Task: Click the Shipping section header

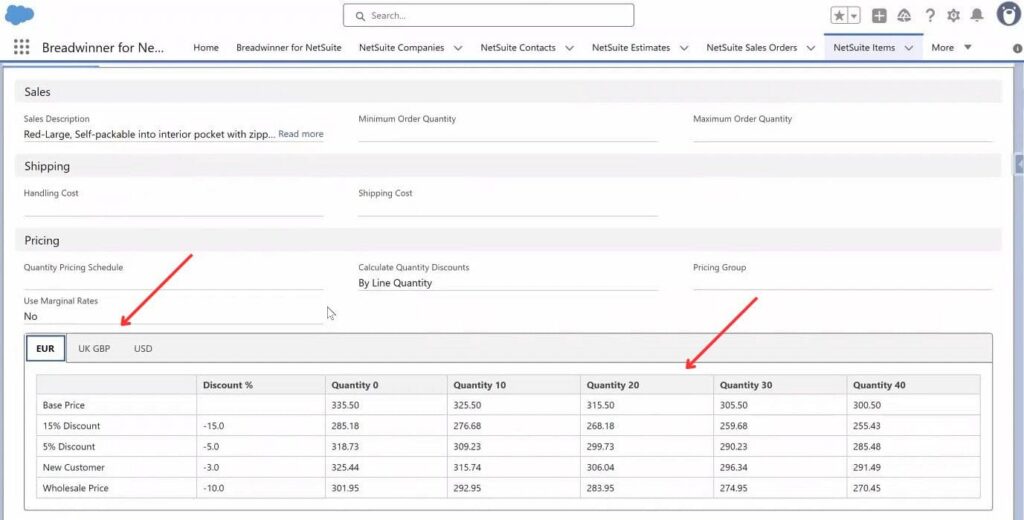Action: (x=508, y=166)
